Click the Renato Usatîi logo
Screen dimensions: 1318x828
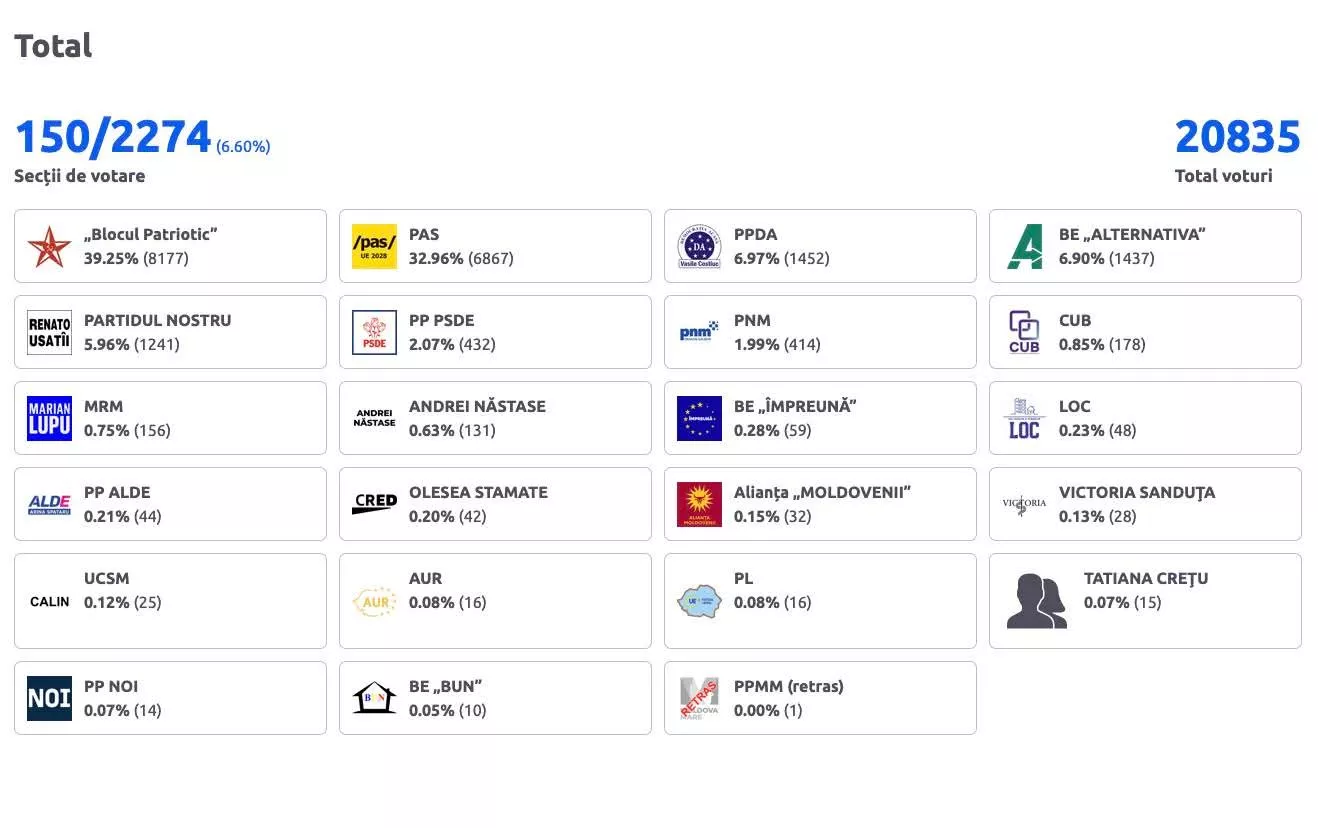click(x=49, y=332)
